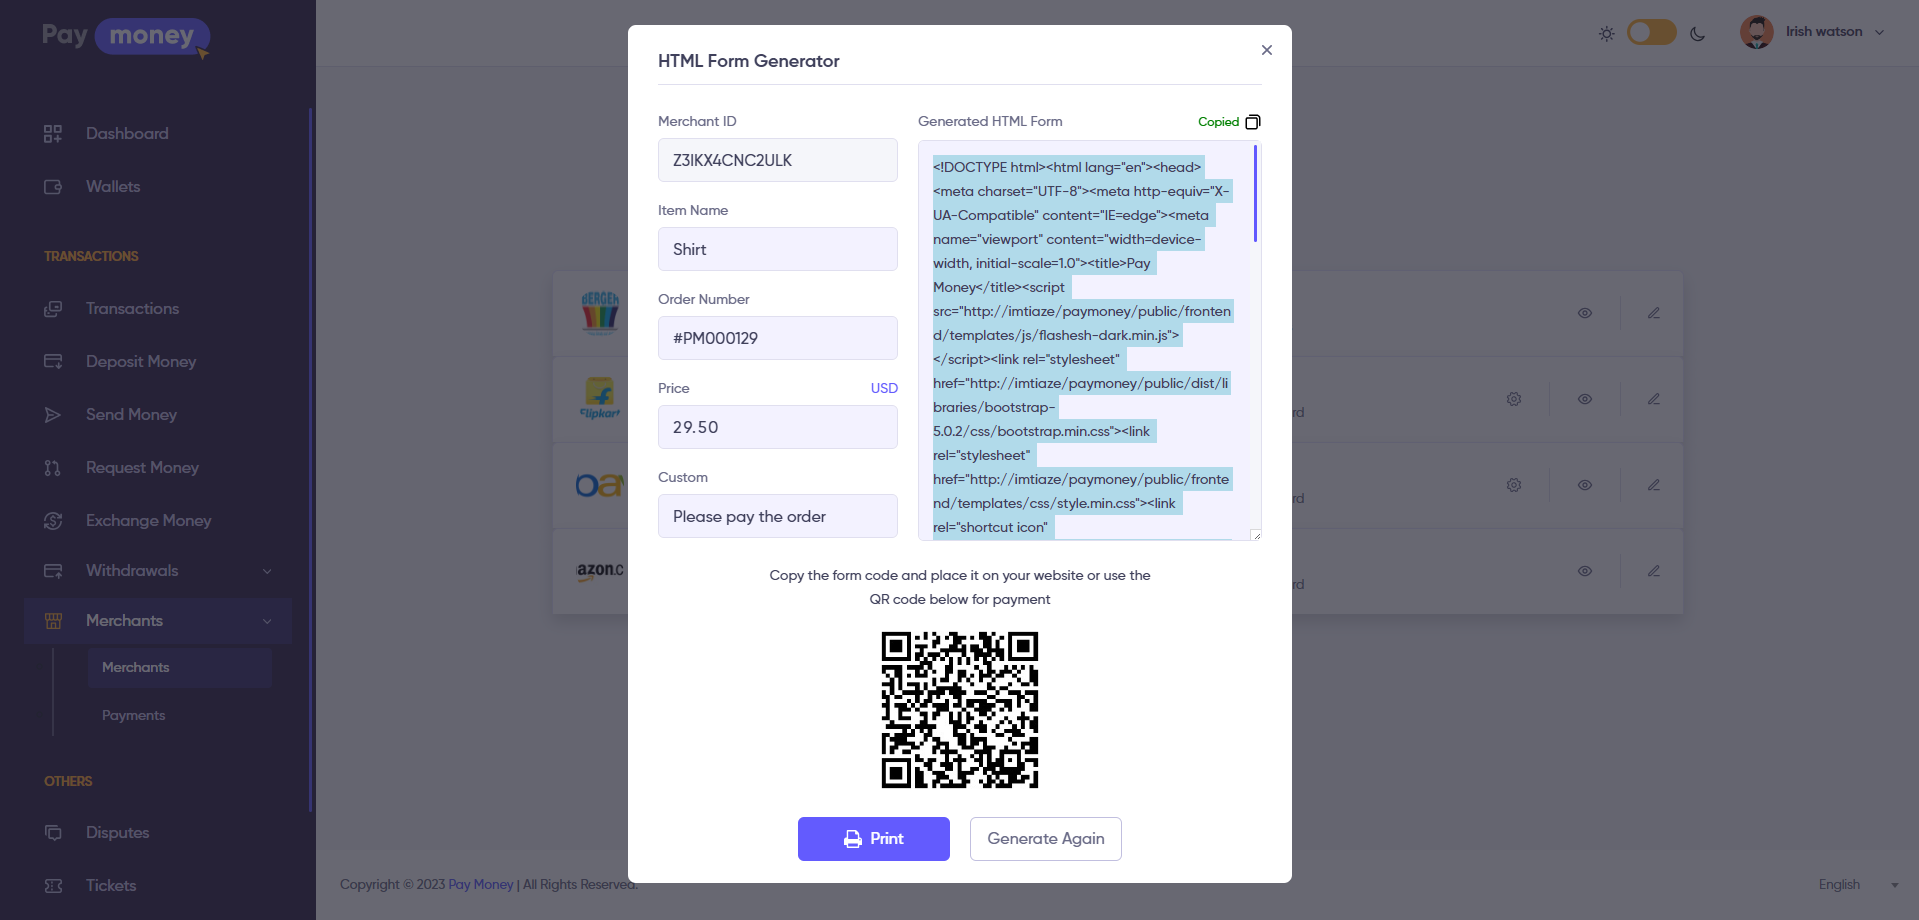Expand the Withdrawals submenu
Screen dimensions: 1919x920
point(266,571)
